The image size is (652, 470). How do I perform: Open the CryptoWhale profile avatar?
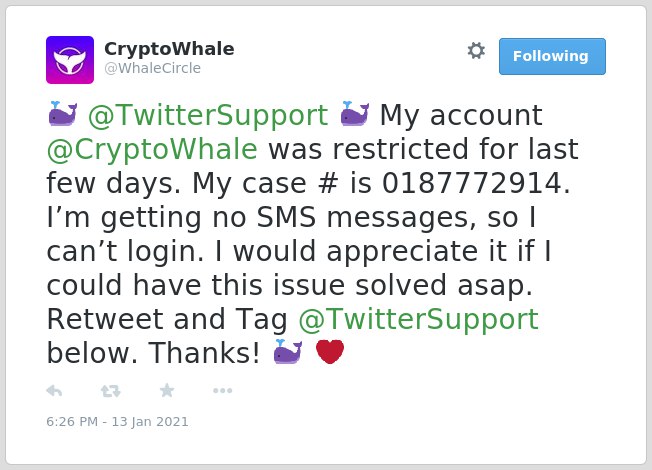(70, 60)
